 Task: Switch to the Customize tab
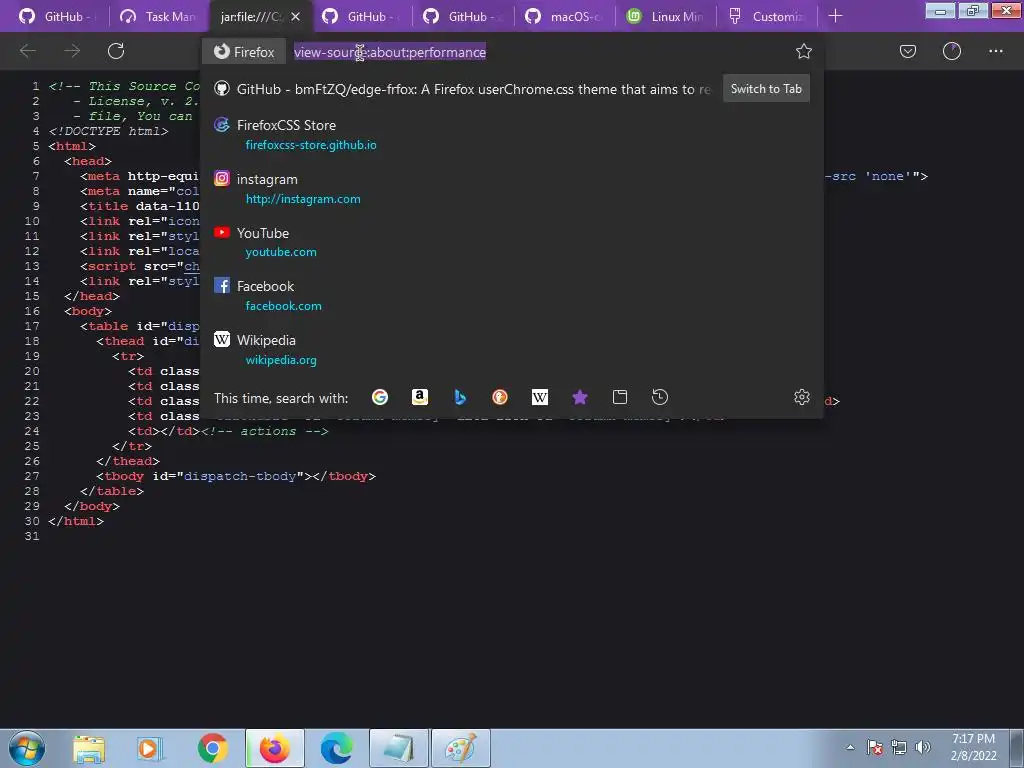(767, 16)
